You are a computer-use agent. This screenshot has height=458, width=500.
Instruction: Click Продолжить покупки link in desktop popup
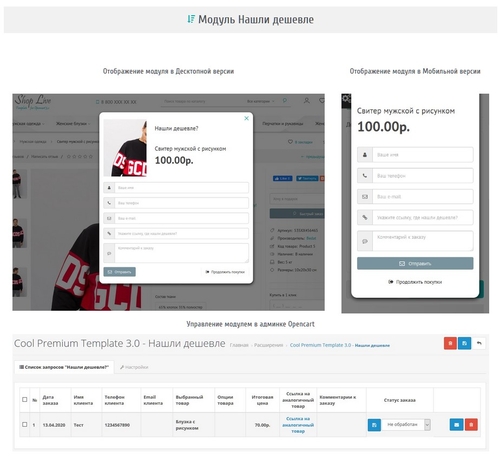[x=225, y=272]
